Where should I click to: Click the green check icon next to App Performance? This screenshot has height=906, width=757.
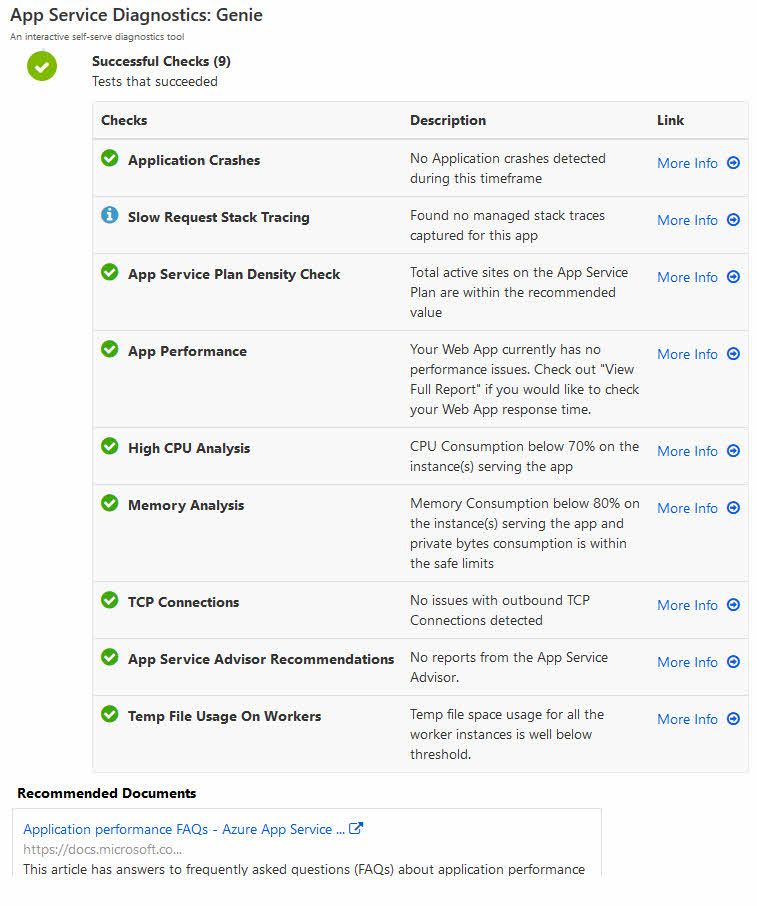109,349
